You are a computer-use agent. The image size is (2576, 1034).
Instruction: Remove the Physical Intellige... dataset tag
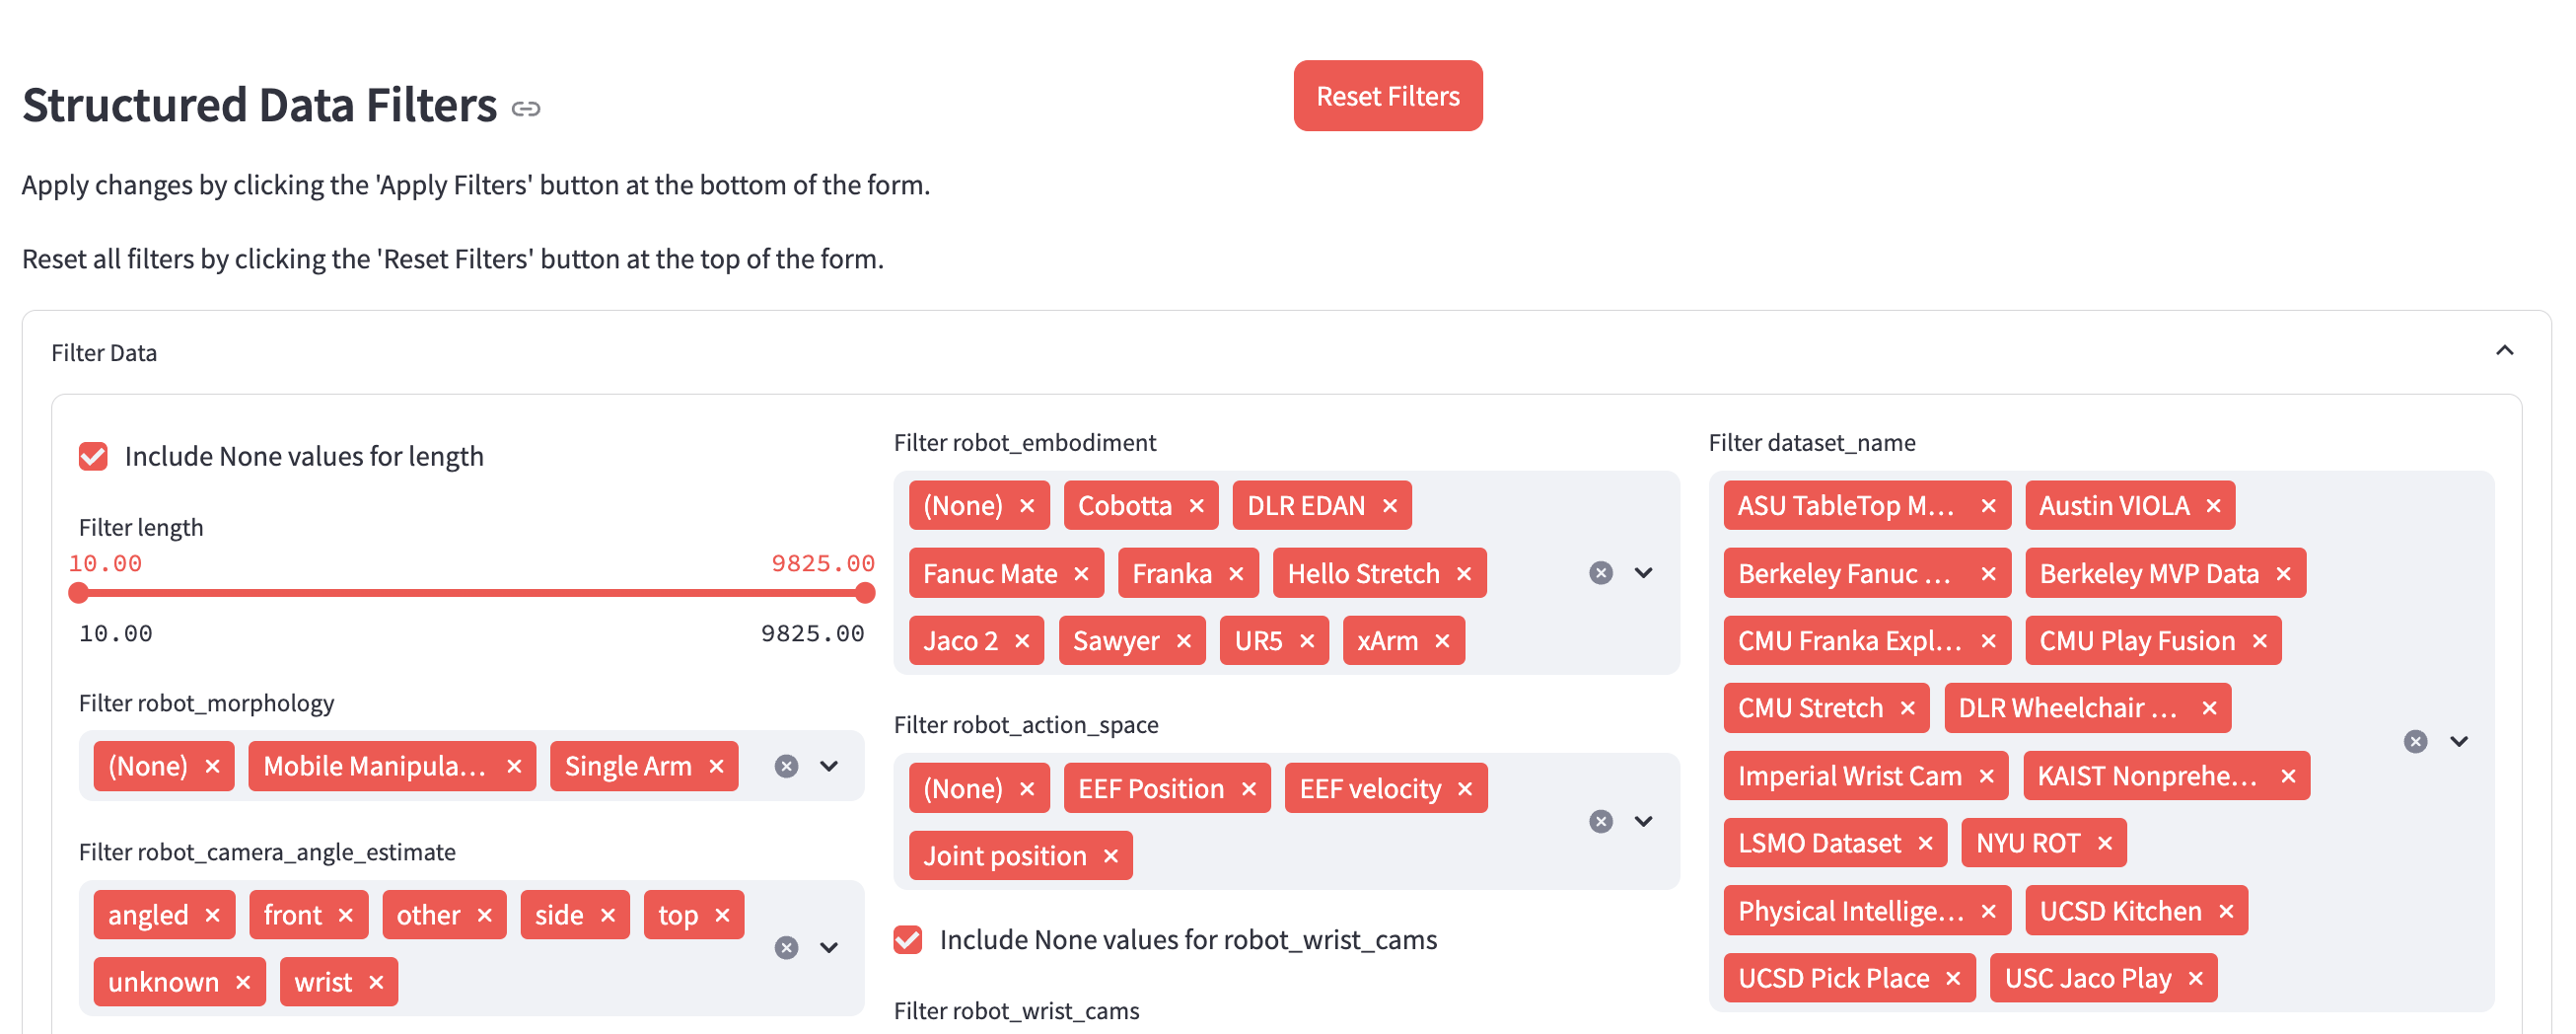click(x=1988, y=911)
